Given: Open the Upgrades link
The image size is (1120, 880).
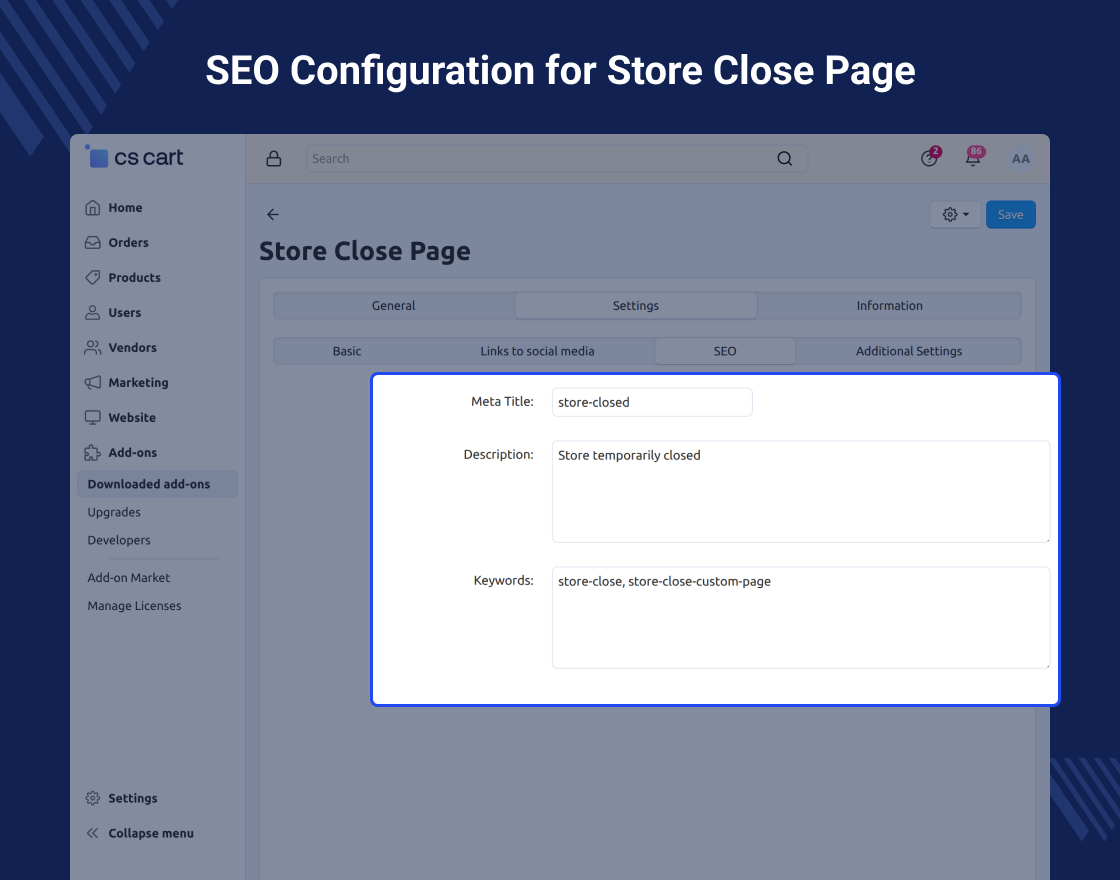Looking at the screenshot, I should (x=114, y=512).
